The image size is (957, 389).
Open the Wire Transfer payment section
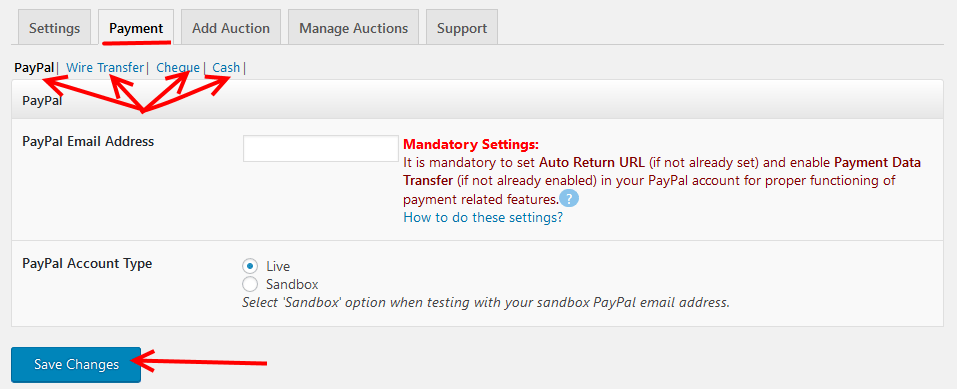pos(105,68)
